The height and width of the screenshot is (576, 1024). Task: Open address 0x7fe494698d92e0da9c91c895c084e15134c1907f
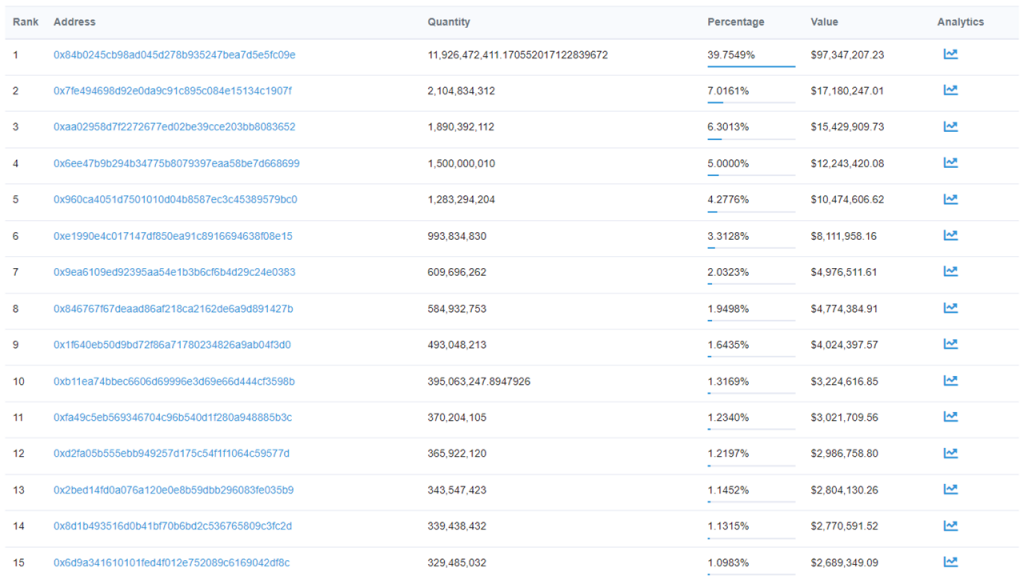pos(172,91)
